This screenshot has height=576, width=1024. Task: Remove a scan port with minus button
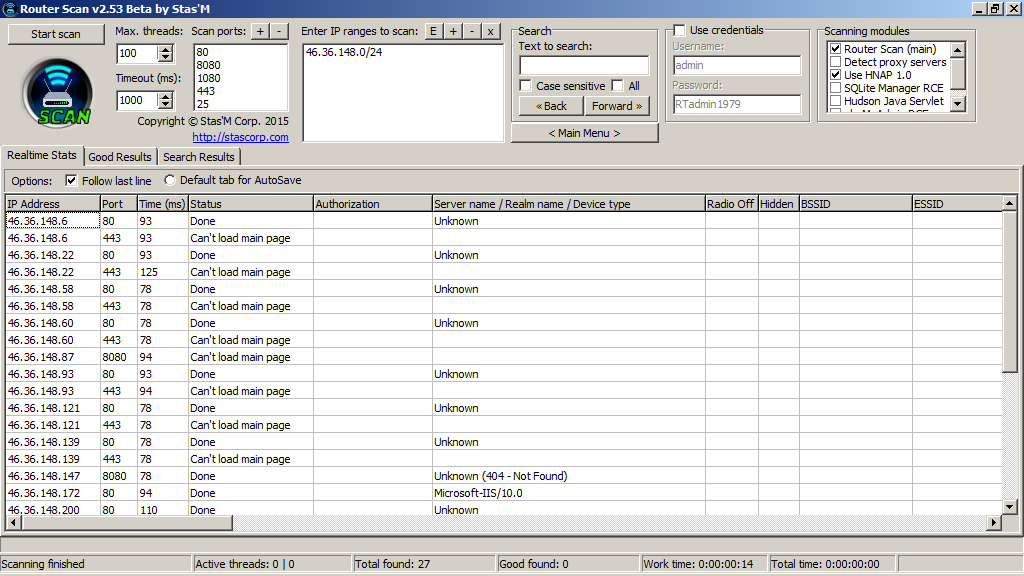tap(279, 31)
